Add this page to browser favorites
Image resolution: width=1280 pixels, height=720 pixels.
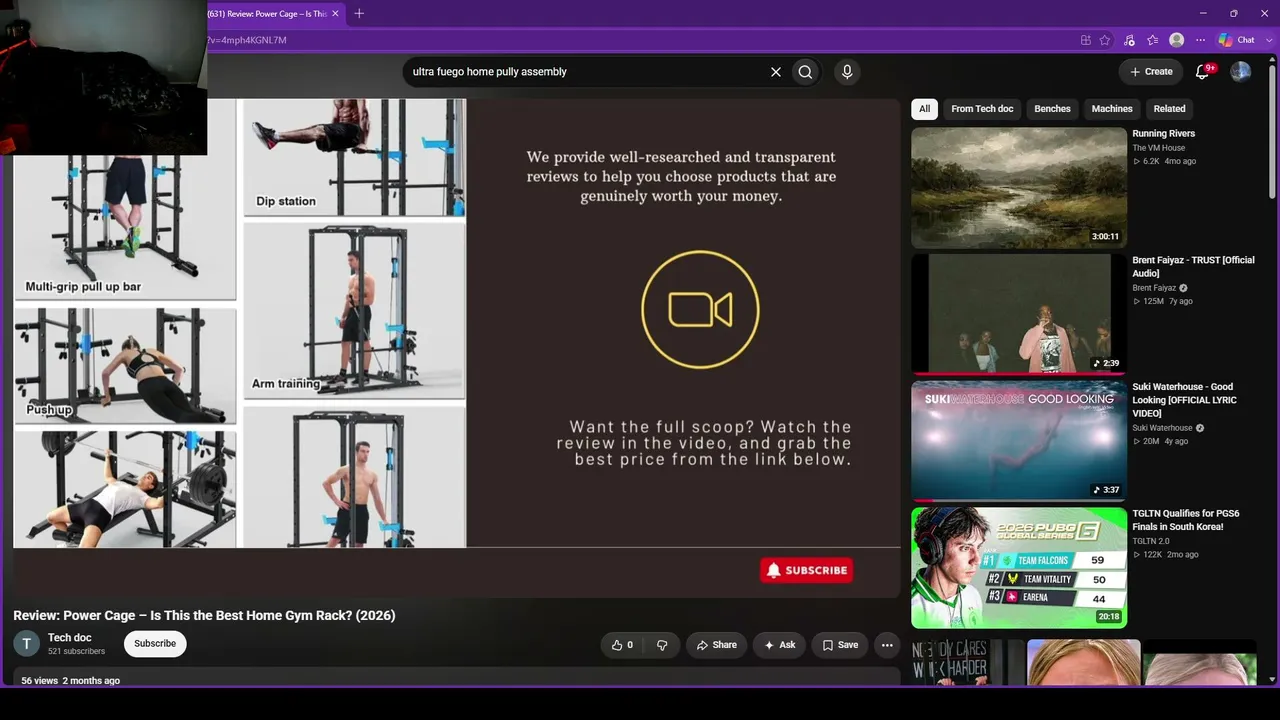(x=1105, y=40)
